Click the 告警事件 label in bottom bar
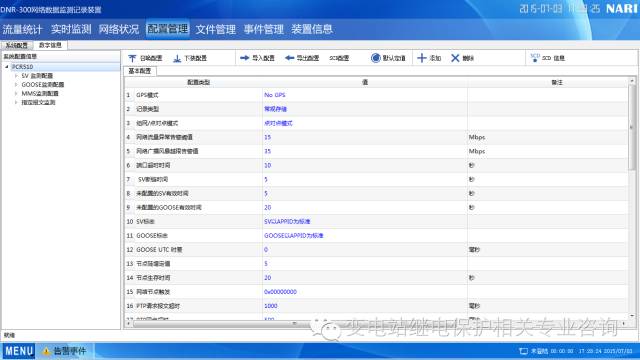Viewport: 640px width, 360px height. point(70,351)
